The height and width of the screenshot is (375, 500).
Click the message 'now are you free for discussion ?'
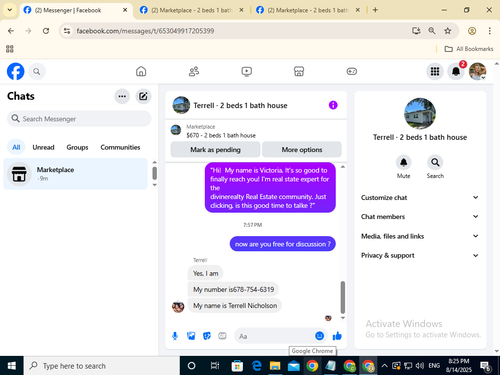[283, 244]
